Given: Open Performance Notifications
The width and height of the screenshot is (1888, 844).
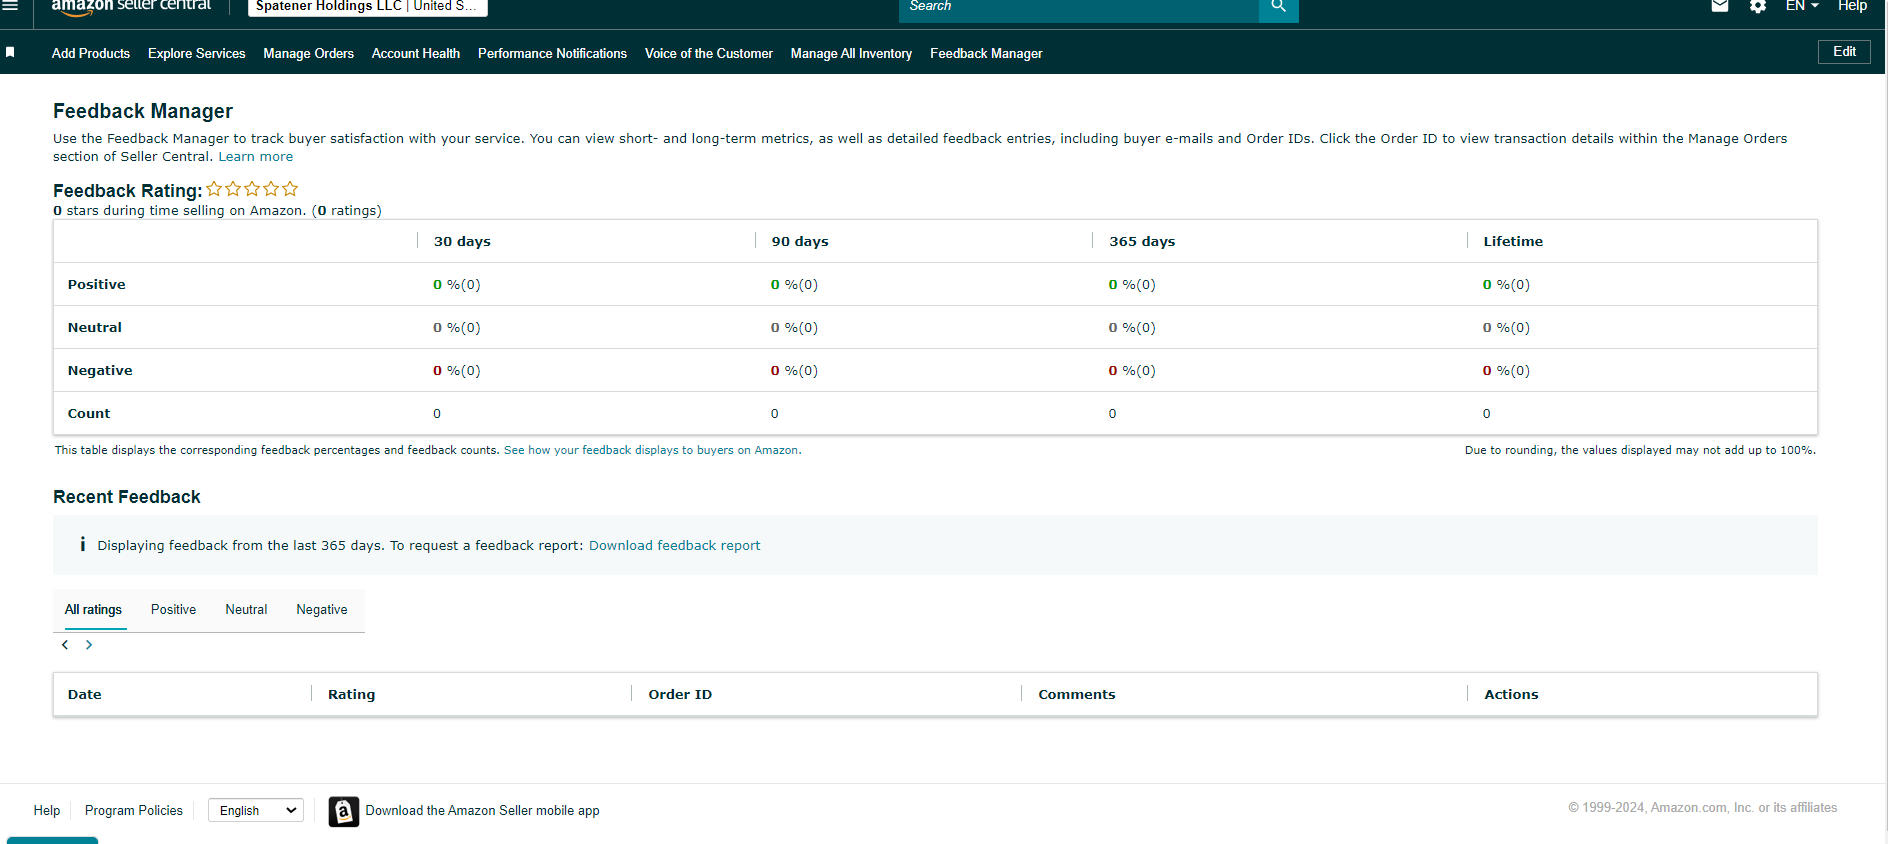Looking at the screenshot, I should [x=552, y=53].
